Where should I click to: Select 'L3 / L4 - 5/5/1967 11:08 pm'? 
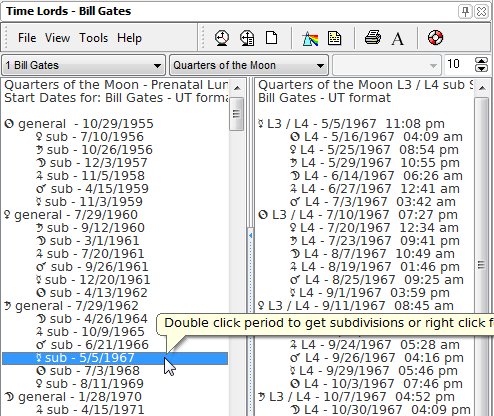(x=352, y=124)
